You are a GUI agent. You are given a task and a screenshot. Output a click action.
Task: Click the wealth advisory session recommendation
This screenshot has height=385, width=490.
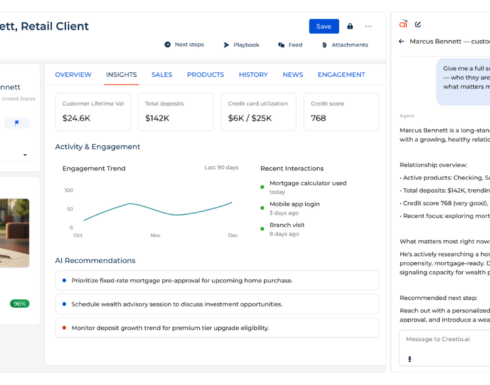217,304
